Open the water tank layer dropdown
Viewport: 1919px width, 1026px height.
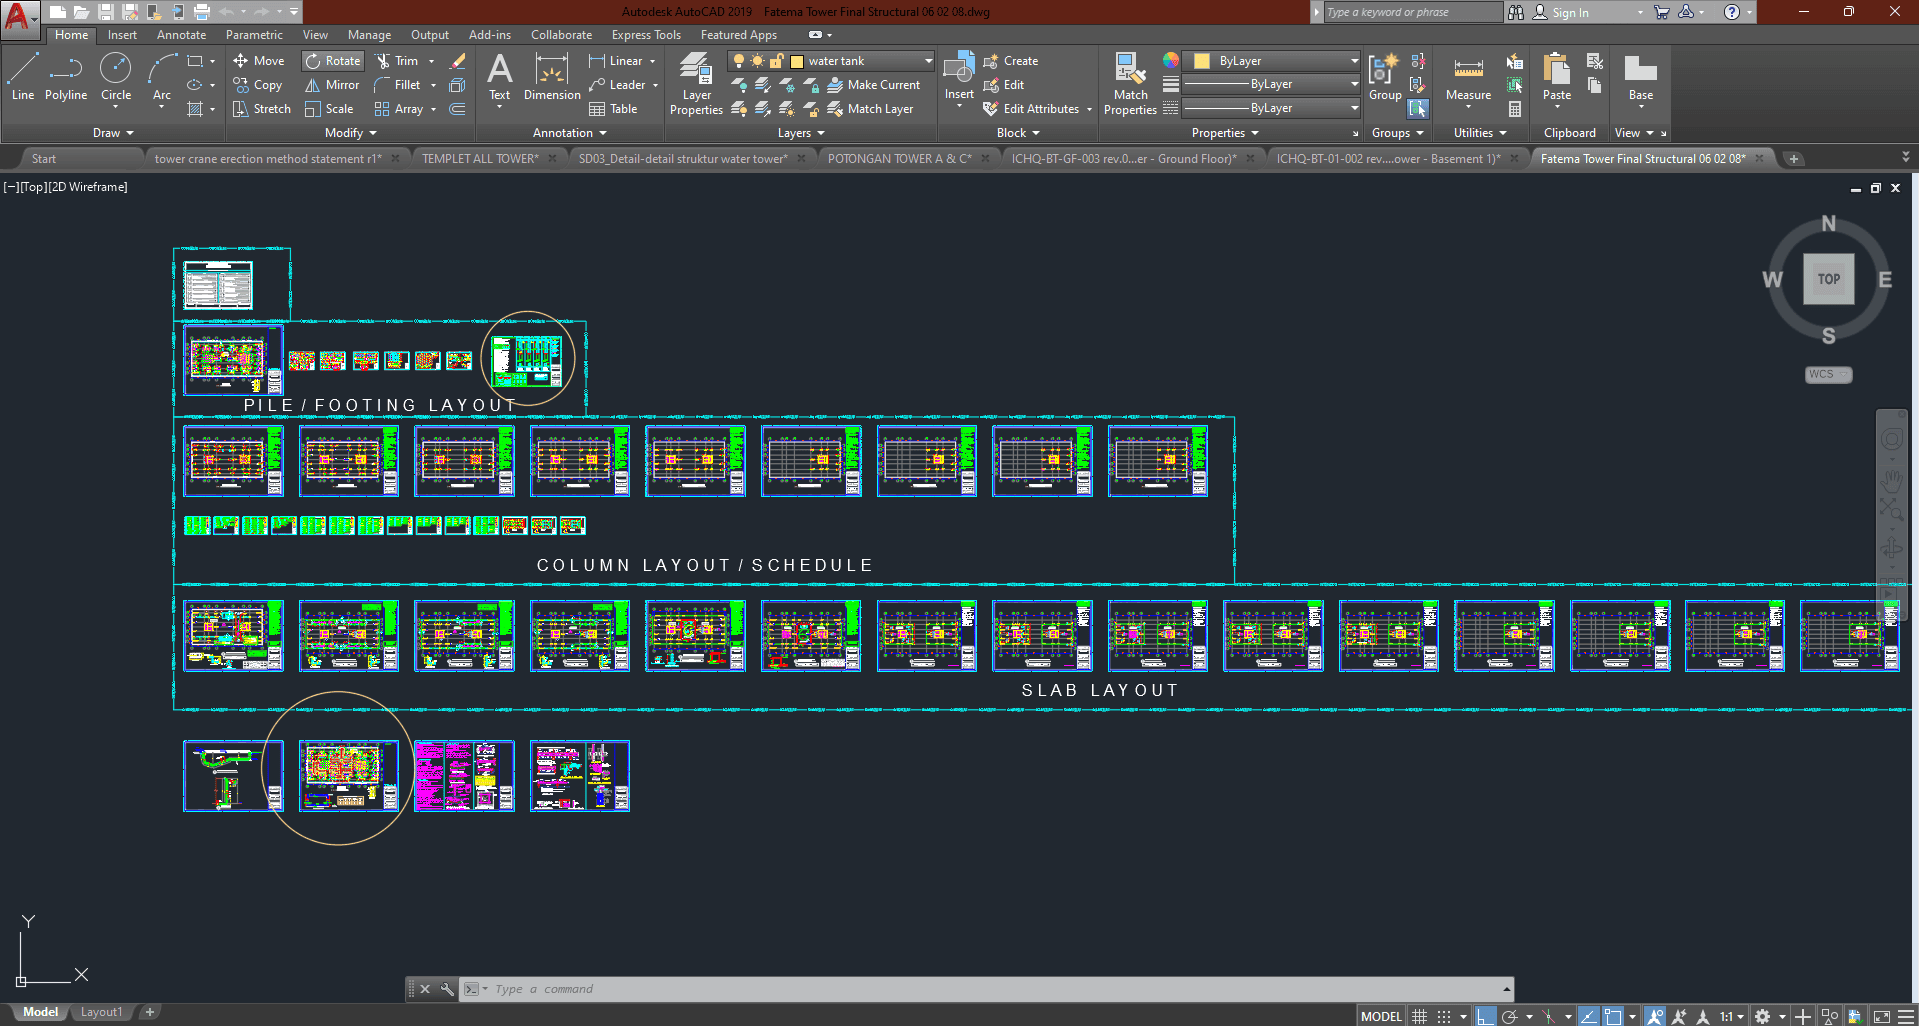point(928,61)
